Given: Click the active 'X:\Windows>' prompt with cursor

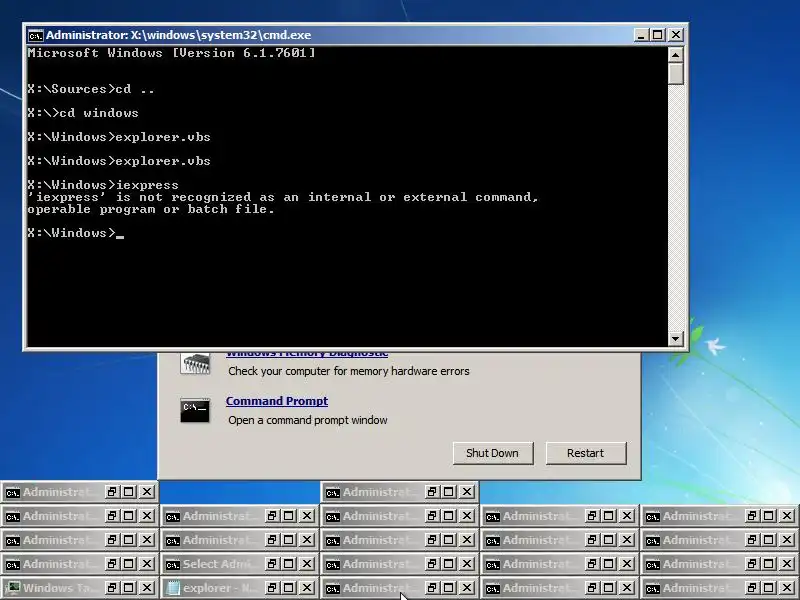Looking at the screenshot, I should [x=76, y=233].
